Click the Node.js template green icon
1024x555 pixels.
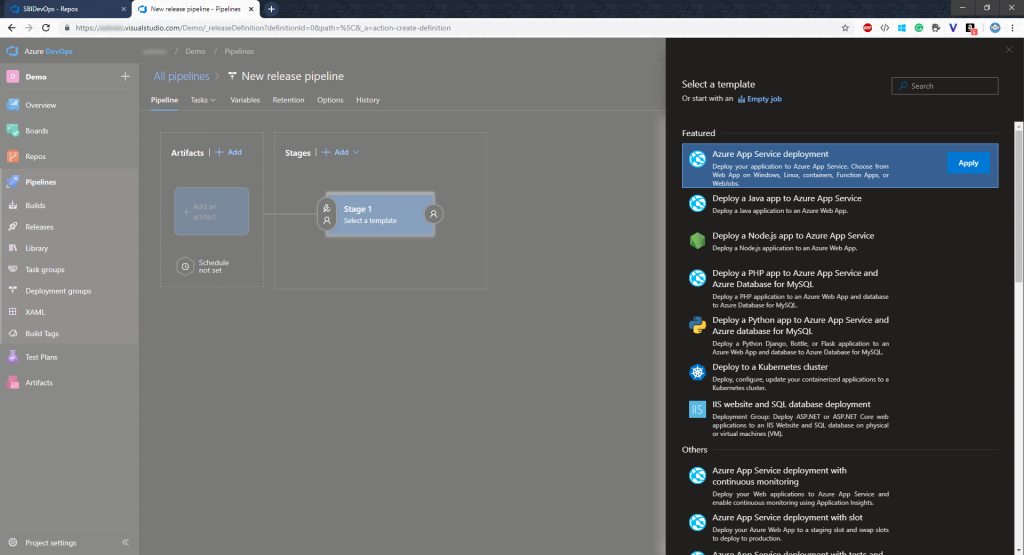coord(697,241)
